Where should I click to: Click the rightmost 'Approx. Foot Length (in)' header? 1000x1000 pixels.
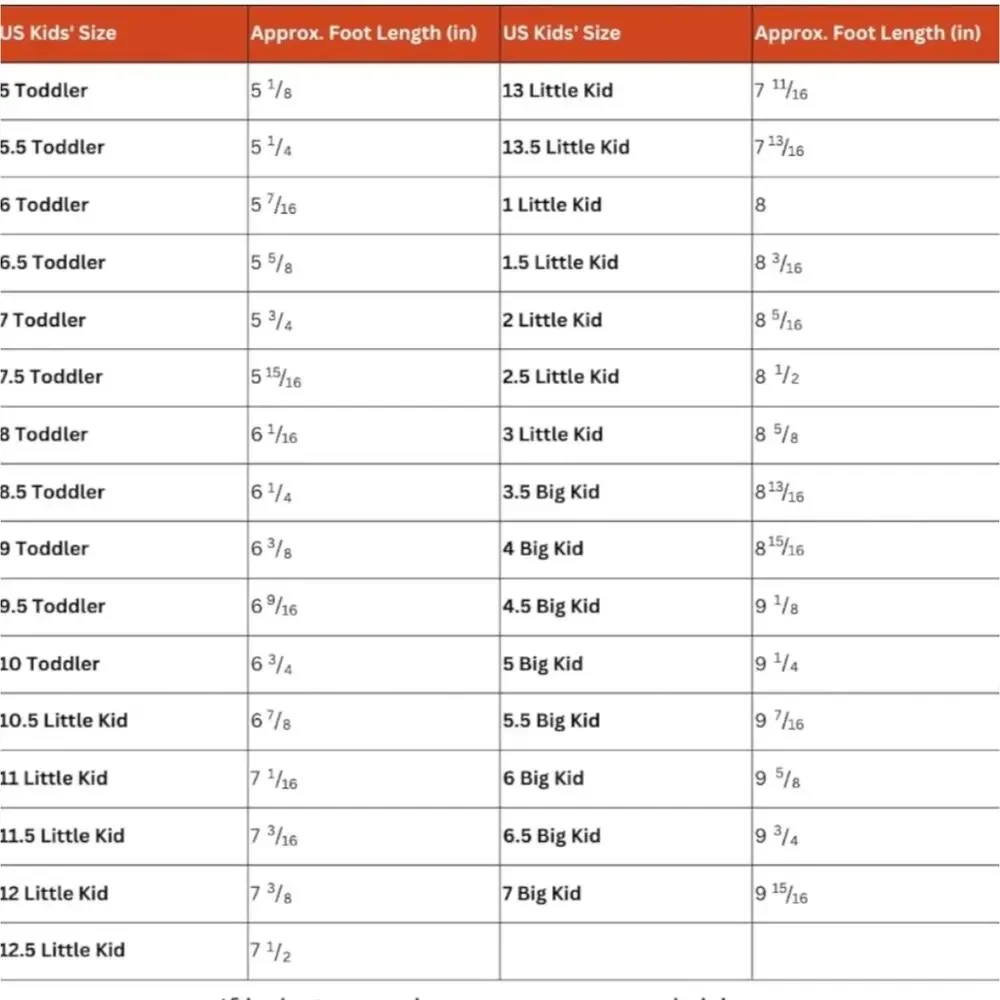click(867, 33)
